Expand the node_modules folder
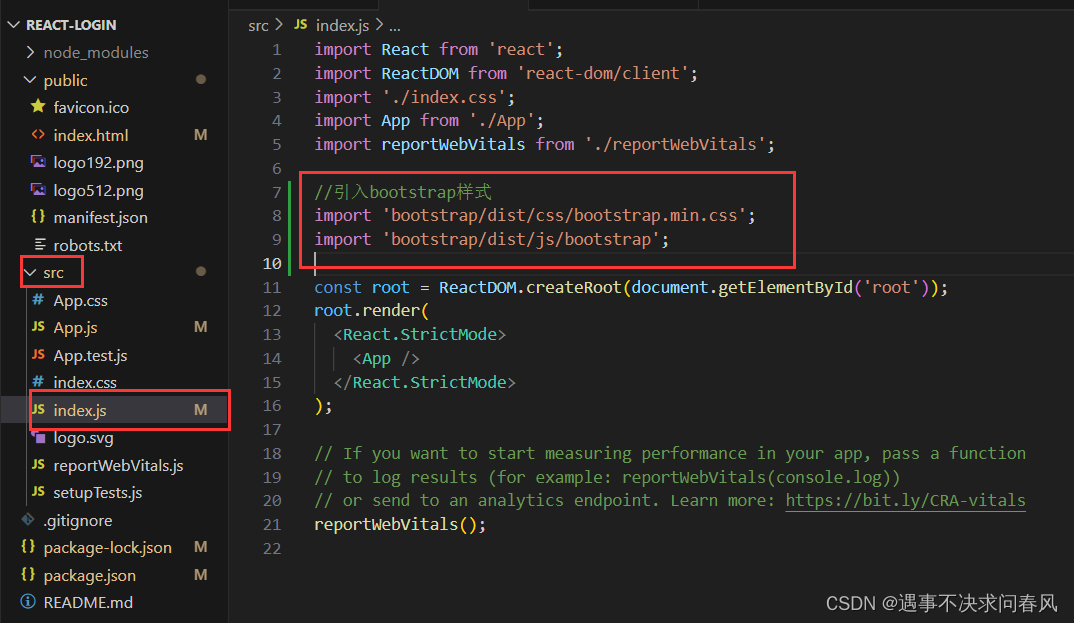The height and width of the screenshot is (623, 1074). coord(30,52)
